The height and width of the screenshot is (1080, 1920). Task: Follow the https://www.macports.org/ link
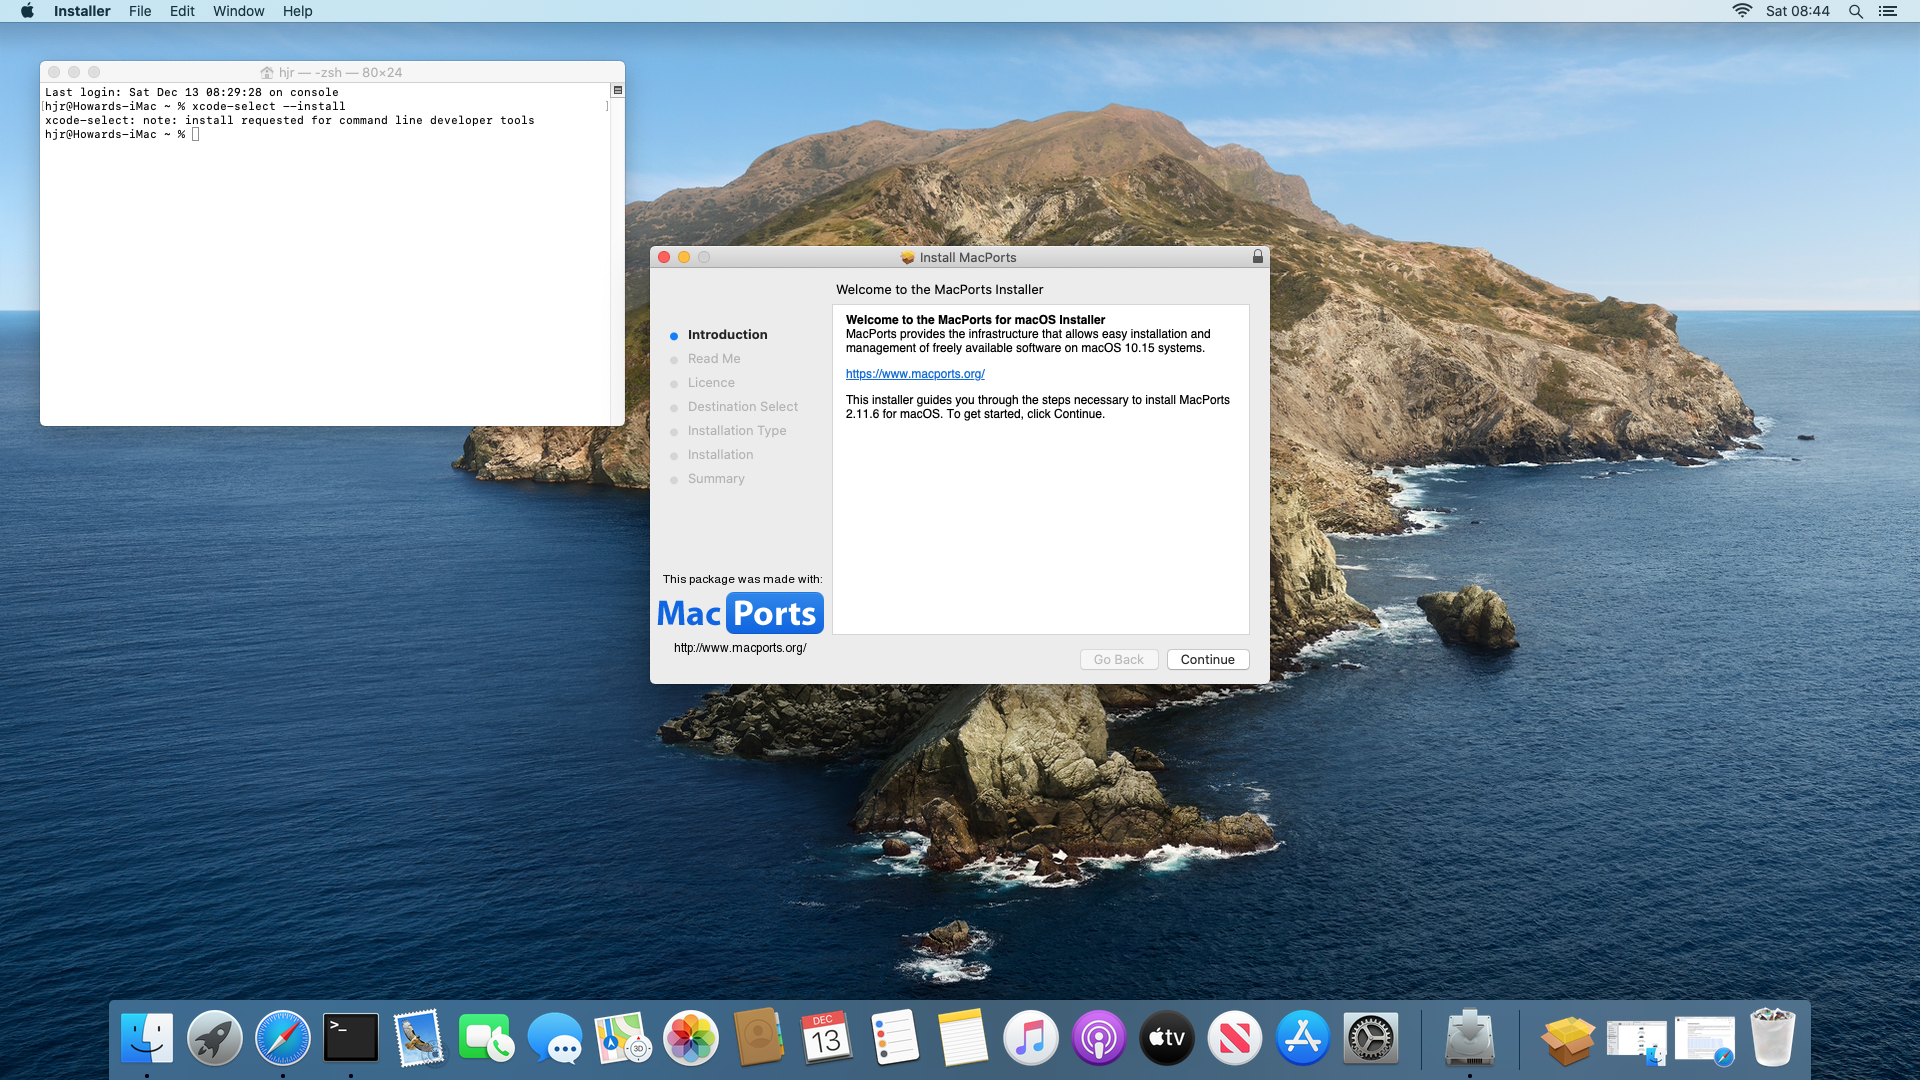coord(915,374)
